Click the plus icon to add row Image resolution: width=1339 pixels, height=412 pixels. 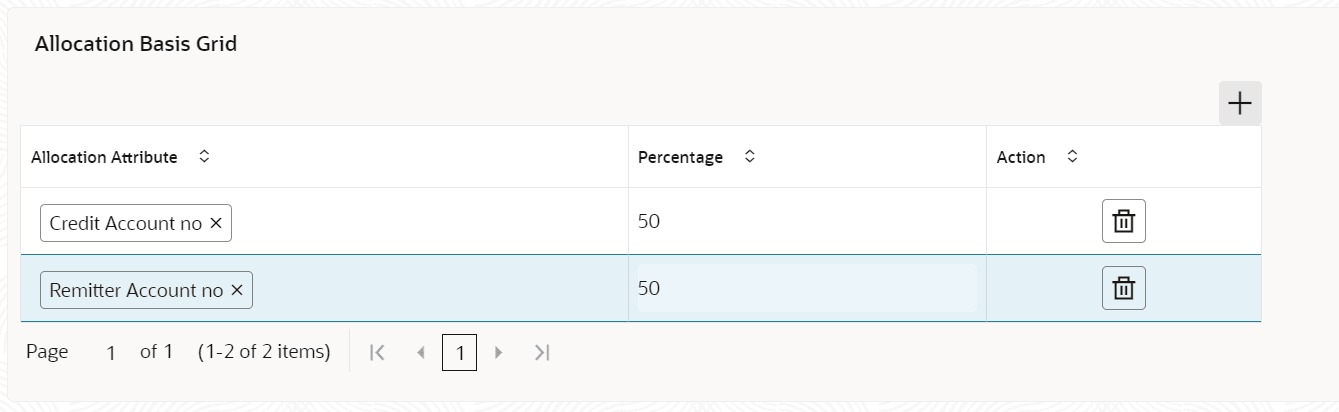click(x=1240, y=103)
